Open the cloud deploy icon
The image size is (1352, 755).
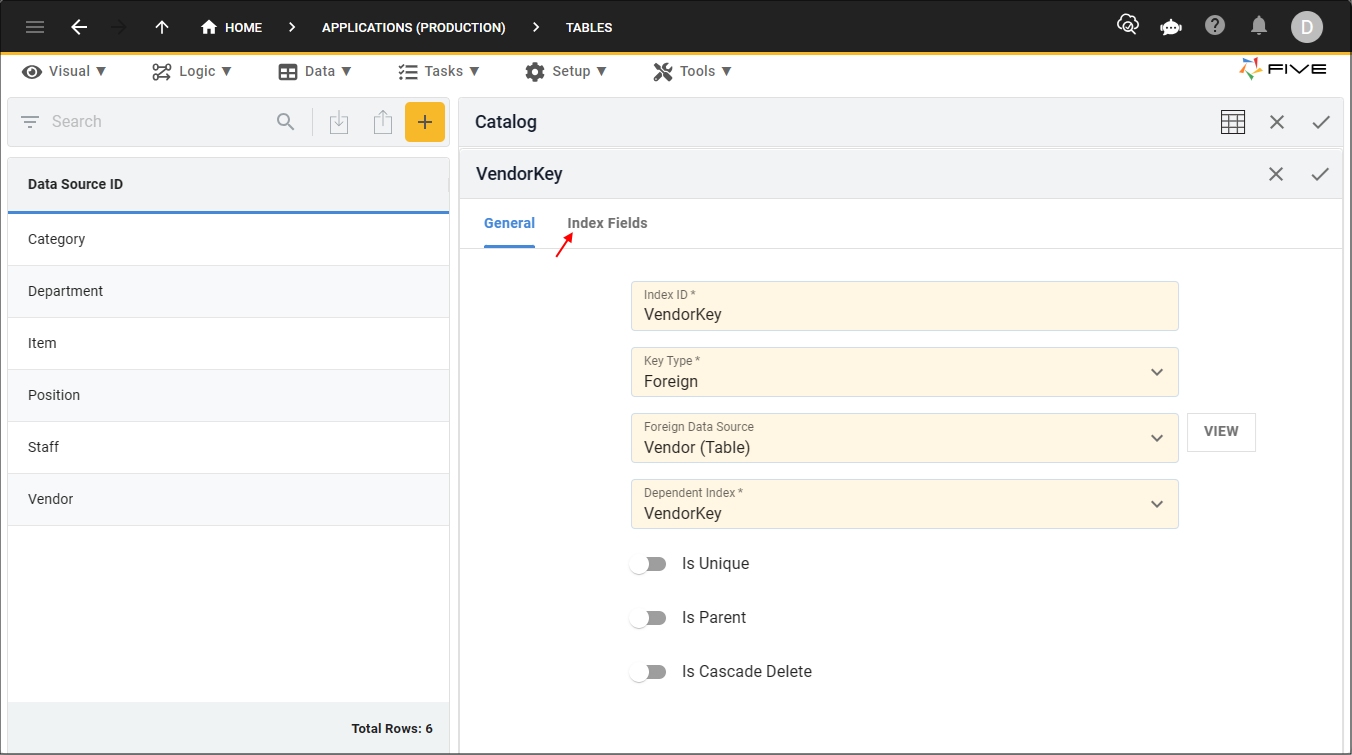[x=1127, y=25]
